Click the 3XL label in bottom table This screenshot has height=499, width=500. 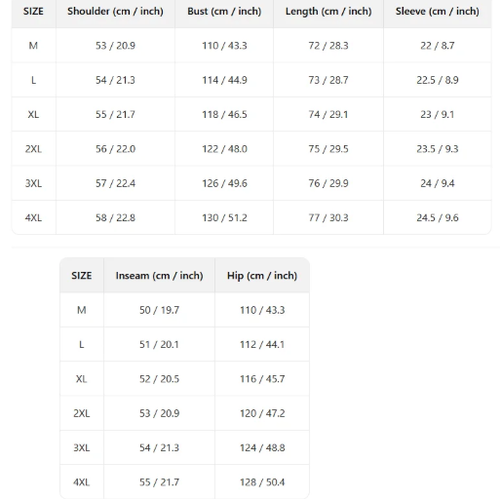(82, 448)
